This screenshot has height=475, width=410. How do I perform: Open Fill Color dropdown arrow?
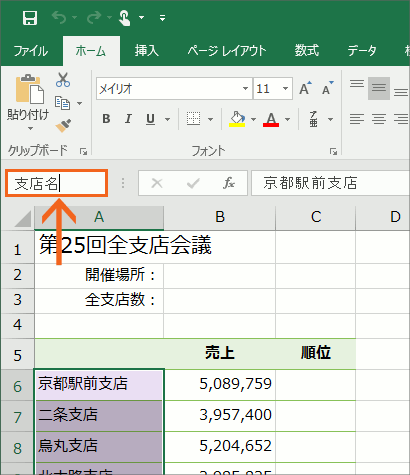(x=253, y=119)
